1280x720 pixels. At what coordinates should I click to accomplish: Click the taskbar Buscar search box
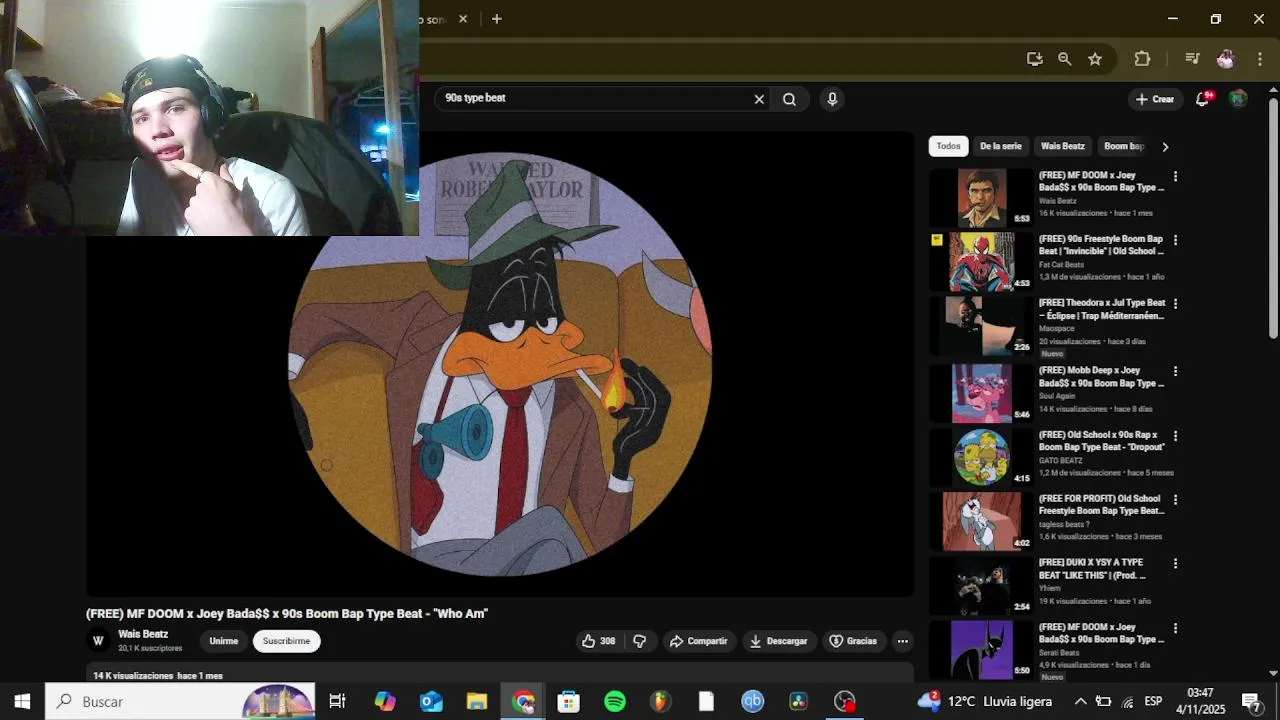click(x=180, y=701)
